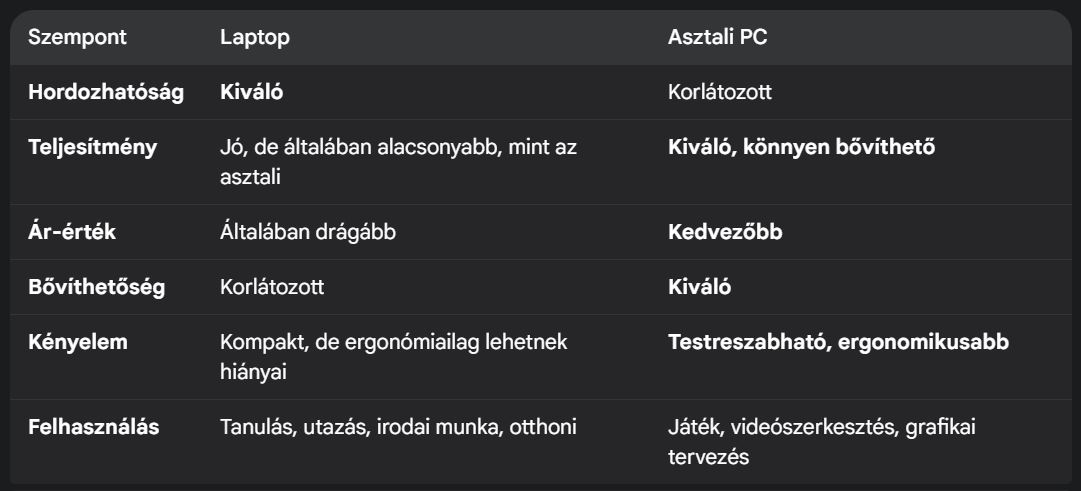The width and height of the screenshot is (1081, 491).
Task: Select the Hordozhatóság row label
Action: 106,92
